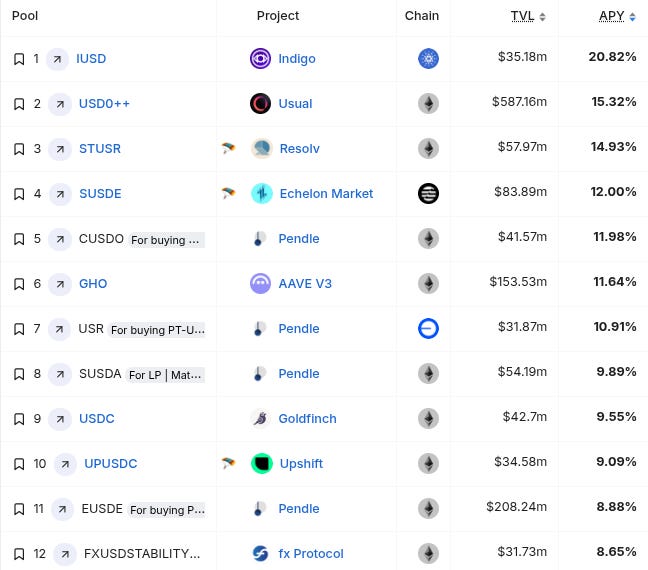Open the AAVE V3 project link
The width and height of the screenshot is (648, 570).
click(305, 284)
